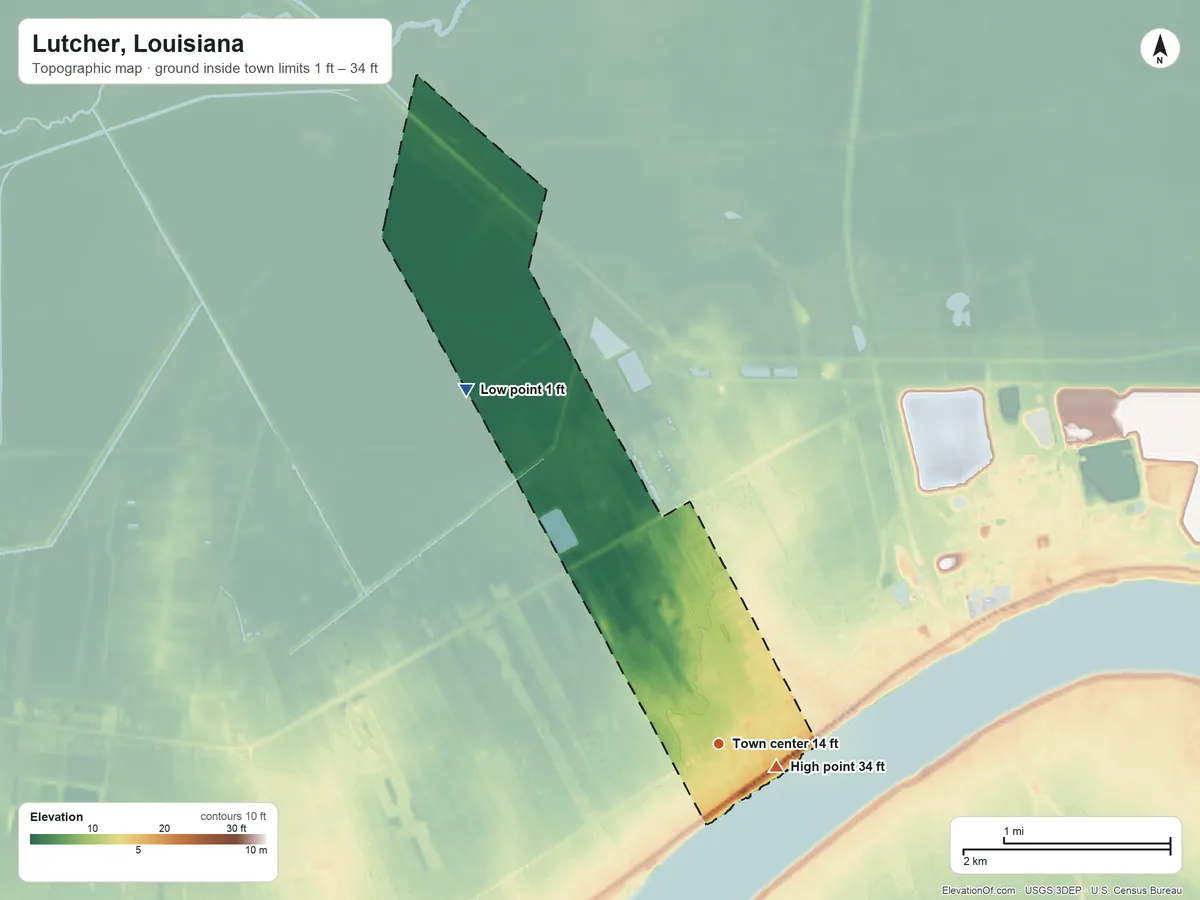
Task: Click the "Low point 1 ft" label
Action: 523,390
